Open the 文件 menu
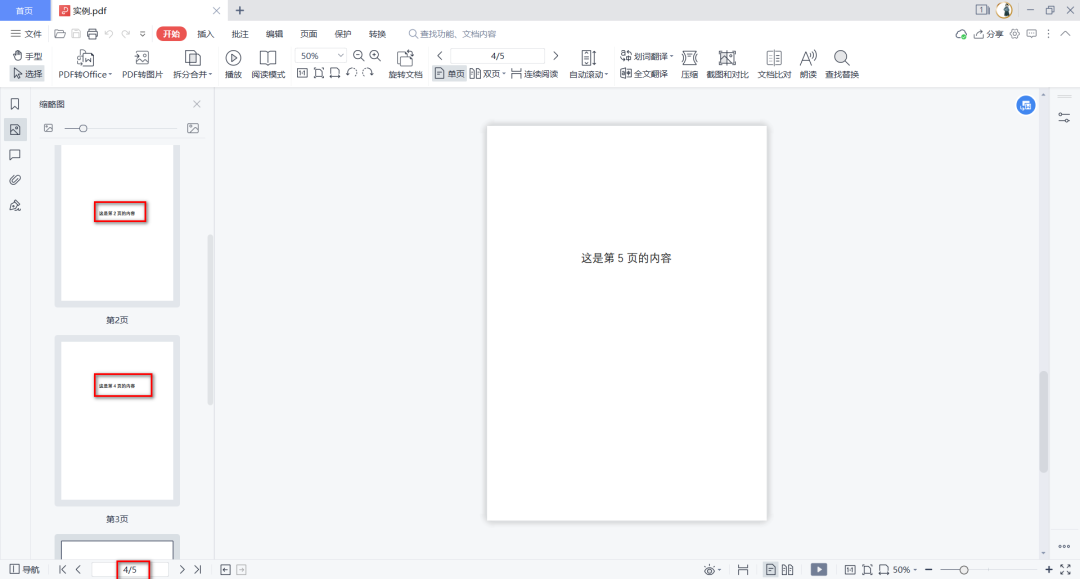Screen dimensions: 1080x579 [26, 34]
